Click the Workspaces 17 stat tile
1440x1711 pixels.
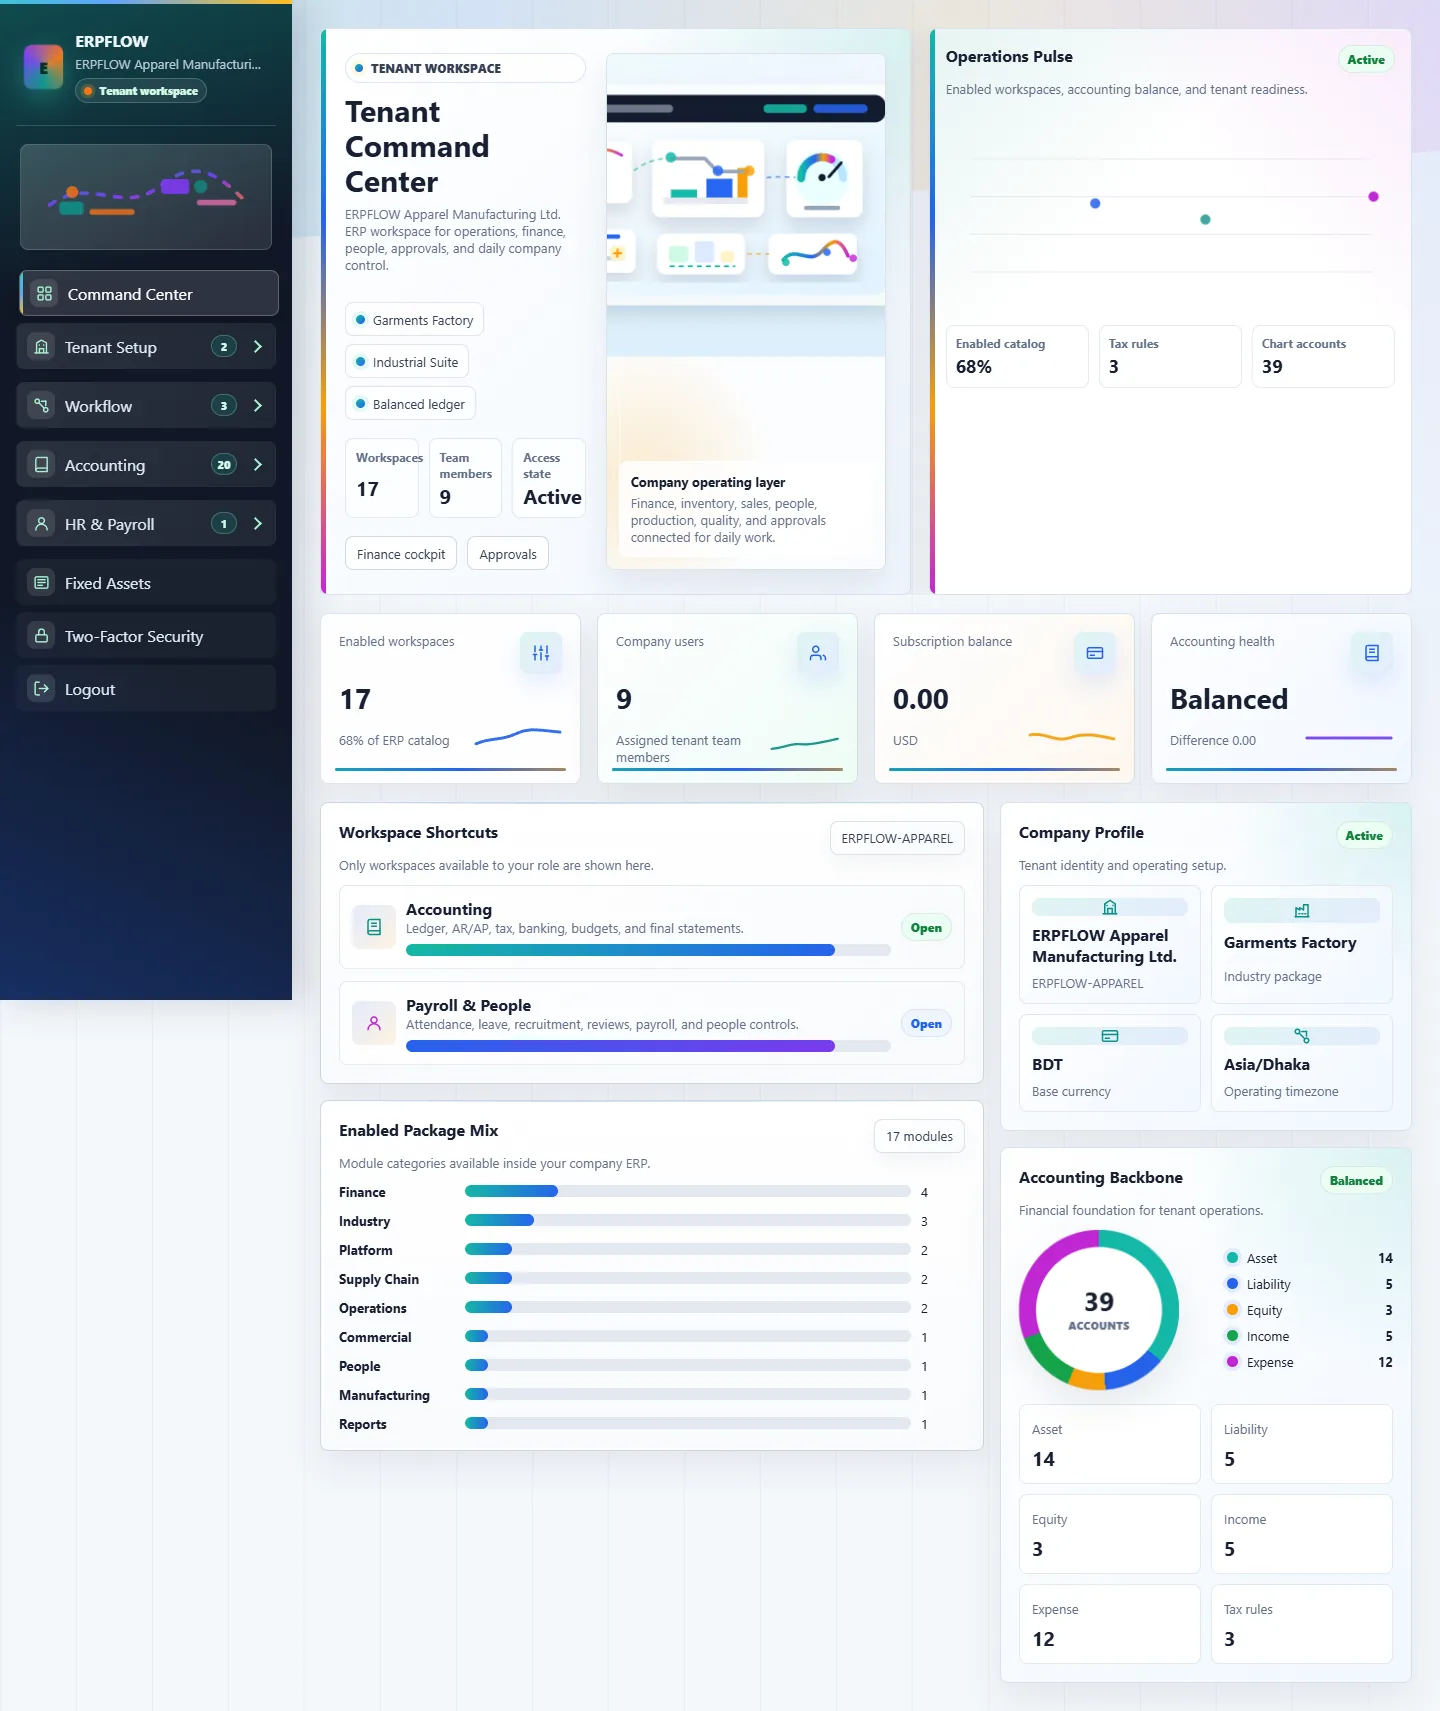tap(382, 478)
